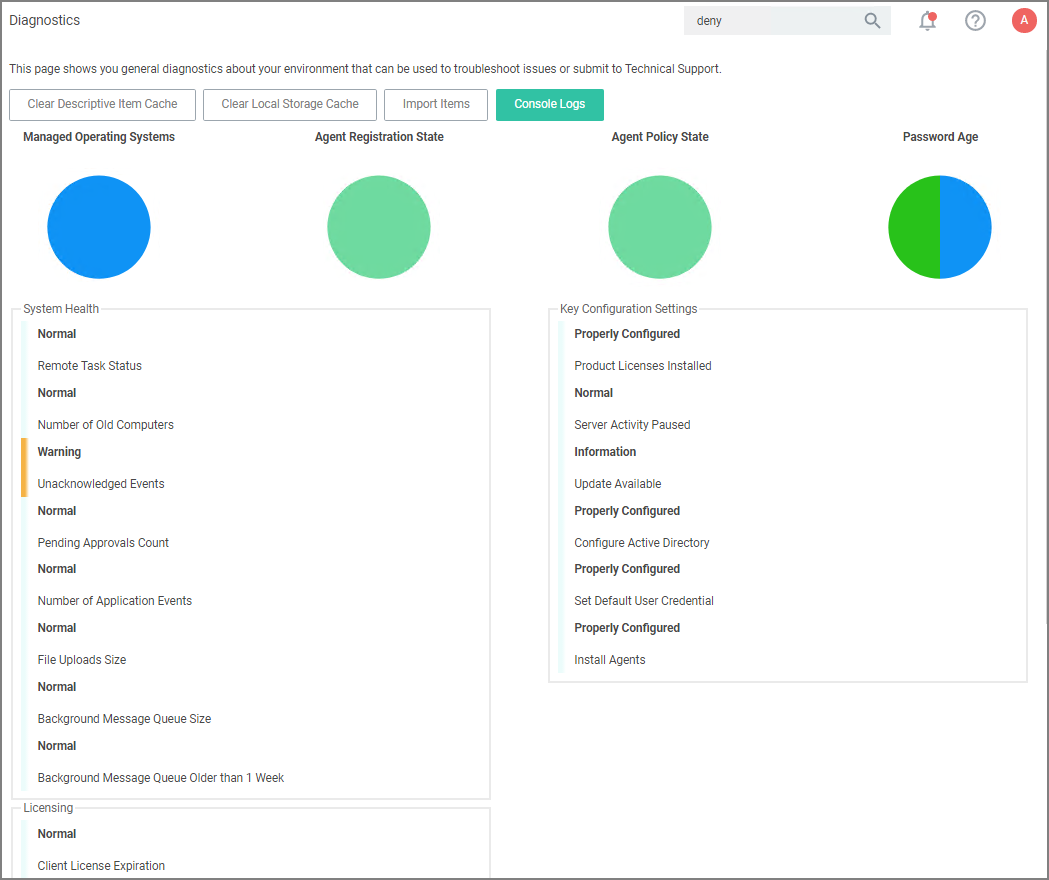Open Pending Approvals Count details
The image size is (1049, 880).
102,542
